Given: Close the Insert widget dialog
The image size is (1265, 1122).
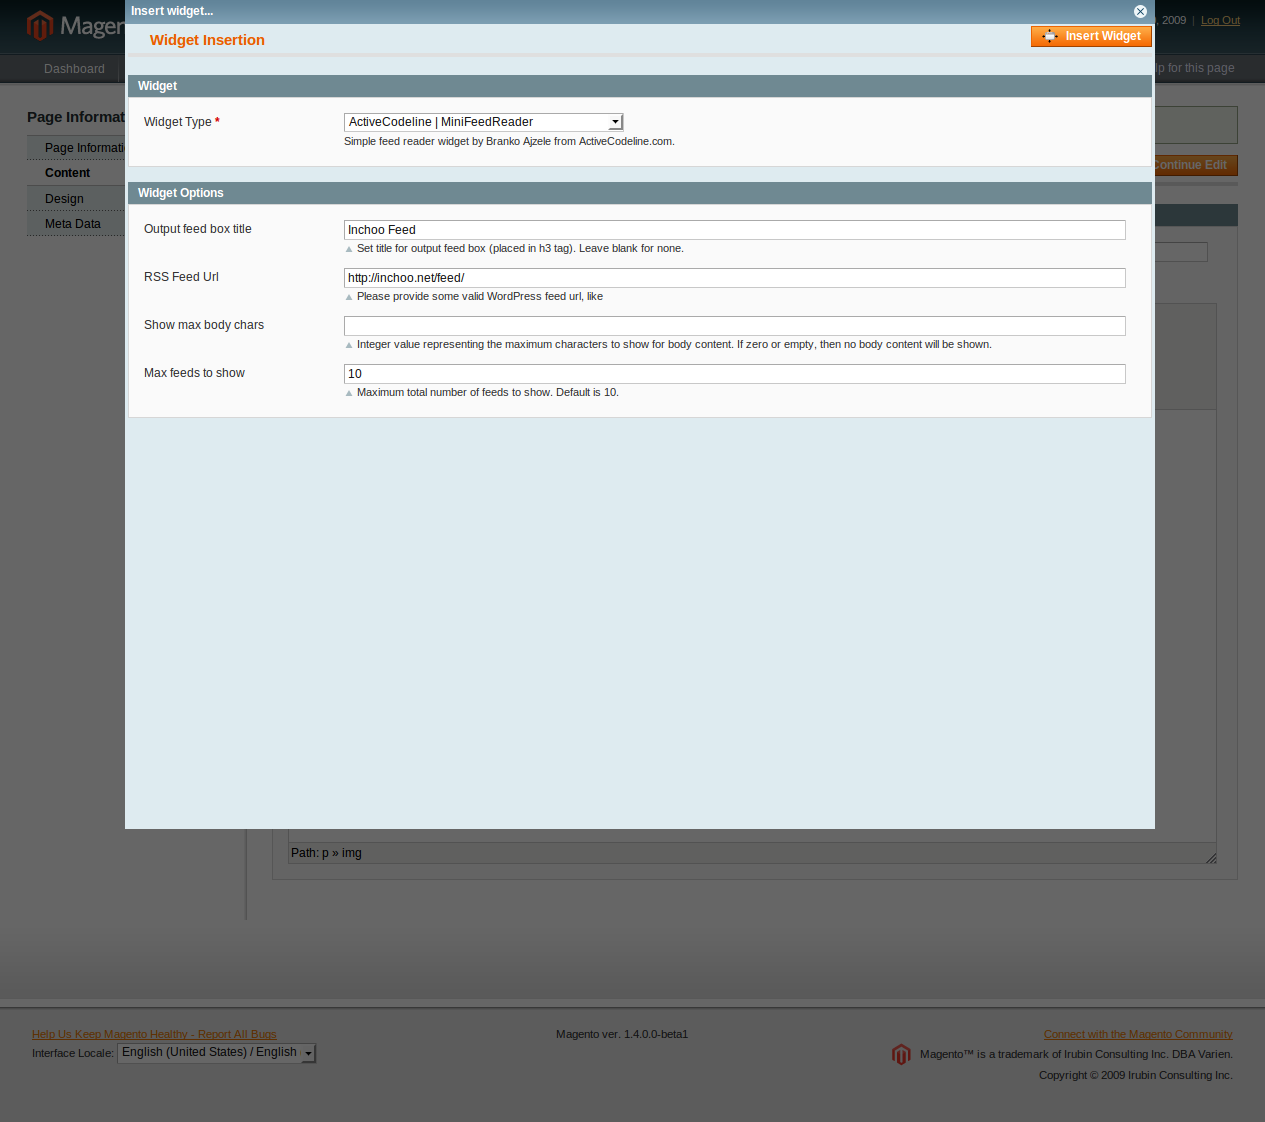Looking at the screenshot, I should pyautogui.click(x=1140, y=12).
